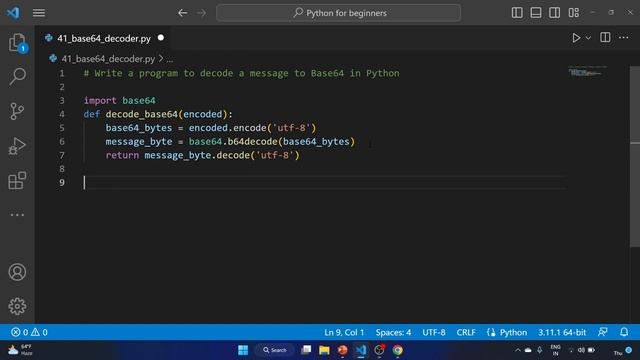Screen dimensions: 640x360
Task: Click 'import base64' on line 3
Action: (120, 100)
